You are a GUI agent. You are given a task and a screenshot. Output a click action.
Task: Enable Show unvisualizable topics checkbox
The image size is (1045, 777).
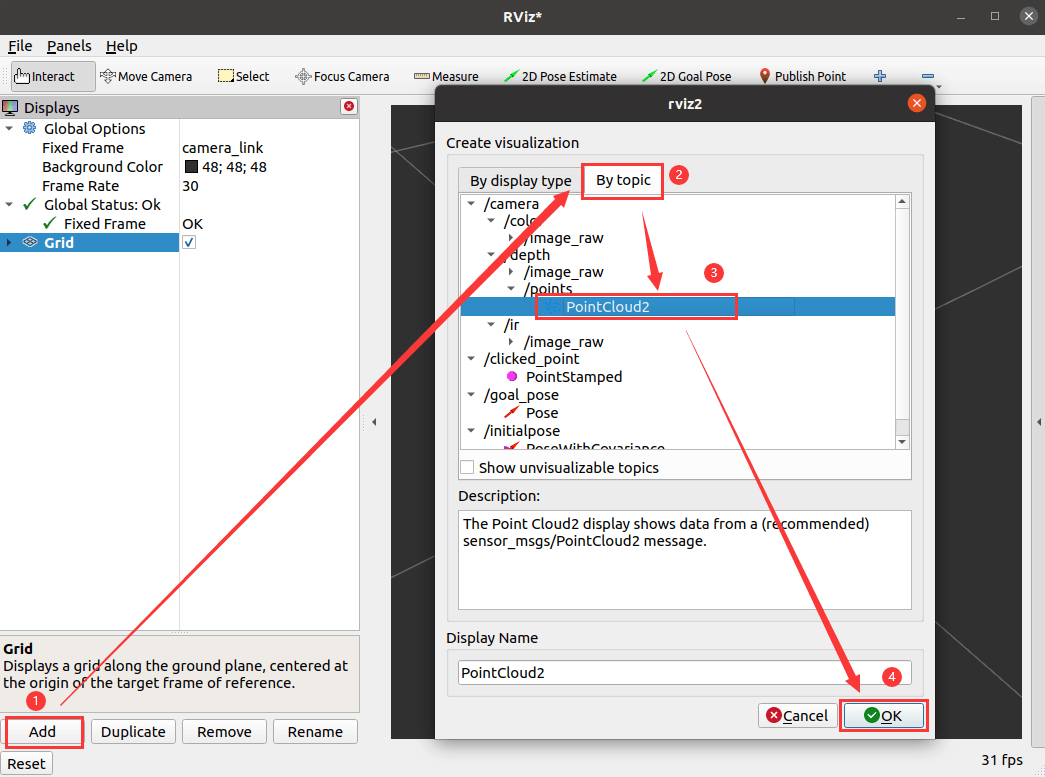(x=467, y=467)
